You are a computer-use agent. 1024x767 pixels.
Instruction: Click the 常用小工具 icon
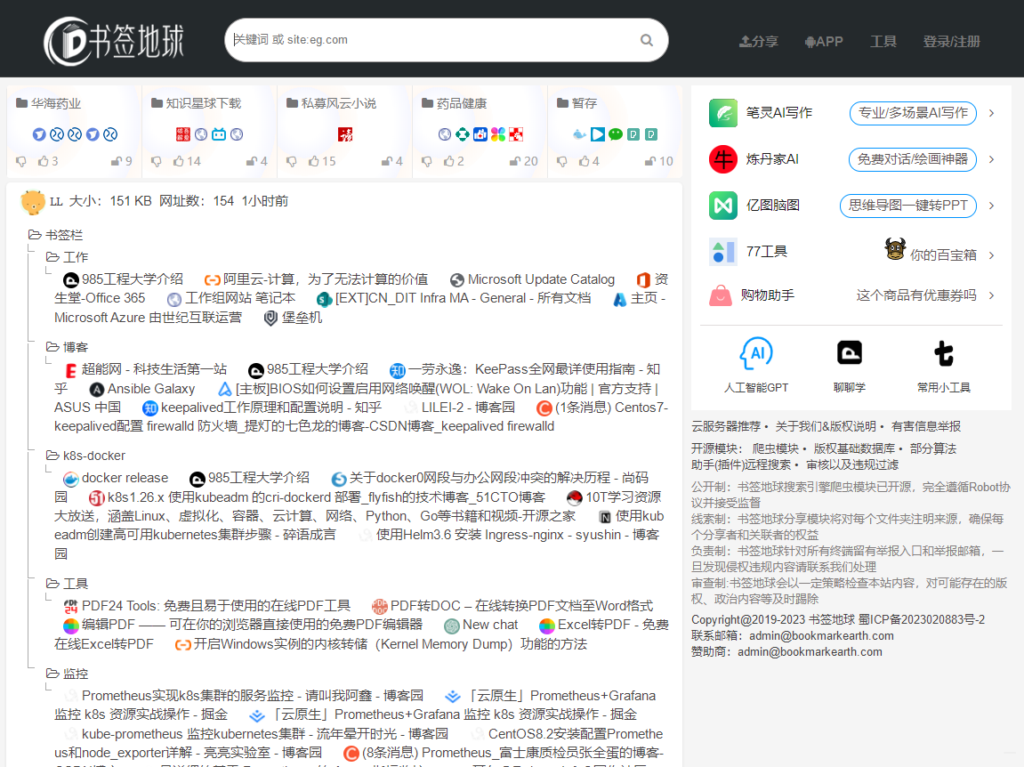click(x=942, y=355)
